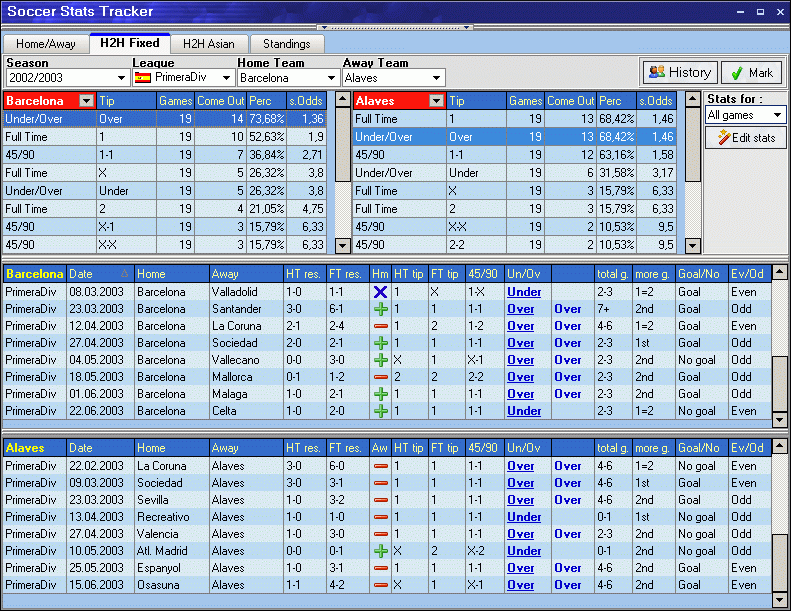Click the FT res. header in Alaves matches
The image size is (791, 611).
348,448
